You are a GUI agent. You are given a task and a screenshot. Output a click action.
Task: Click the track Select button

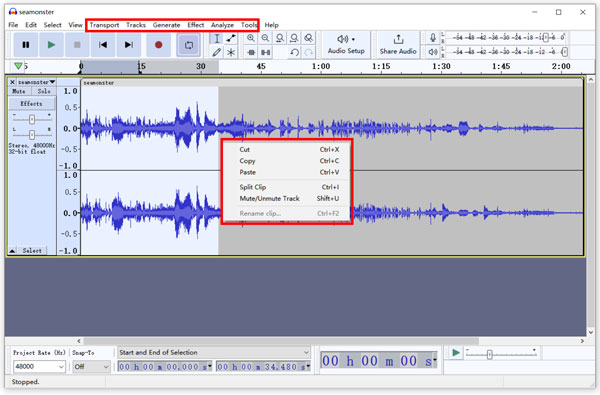click(x=32, y=251)
